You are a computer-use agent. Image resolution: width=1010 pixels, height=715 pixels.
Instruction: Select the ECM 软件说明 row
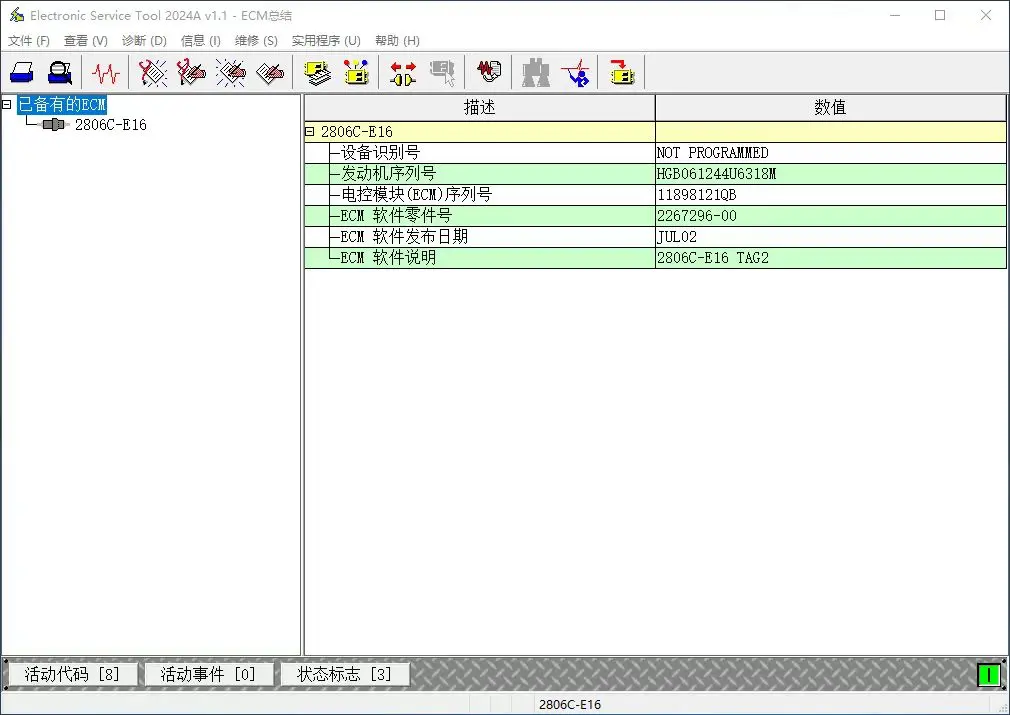click(x=655, y=258)
